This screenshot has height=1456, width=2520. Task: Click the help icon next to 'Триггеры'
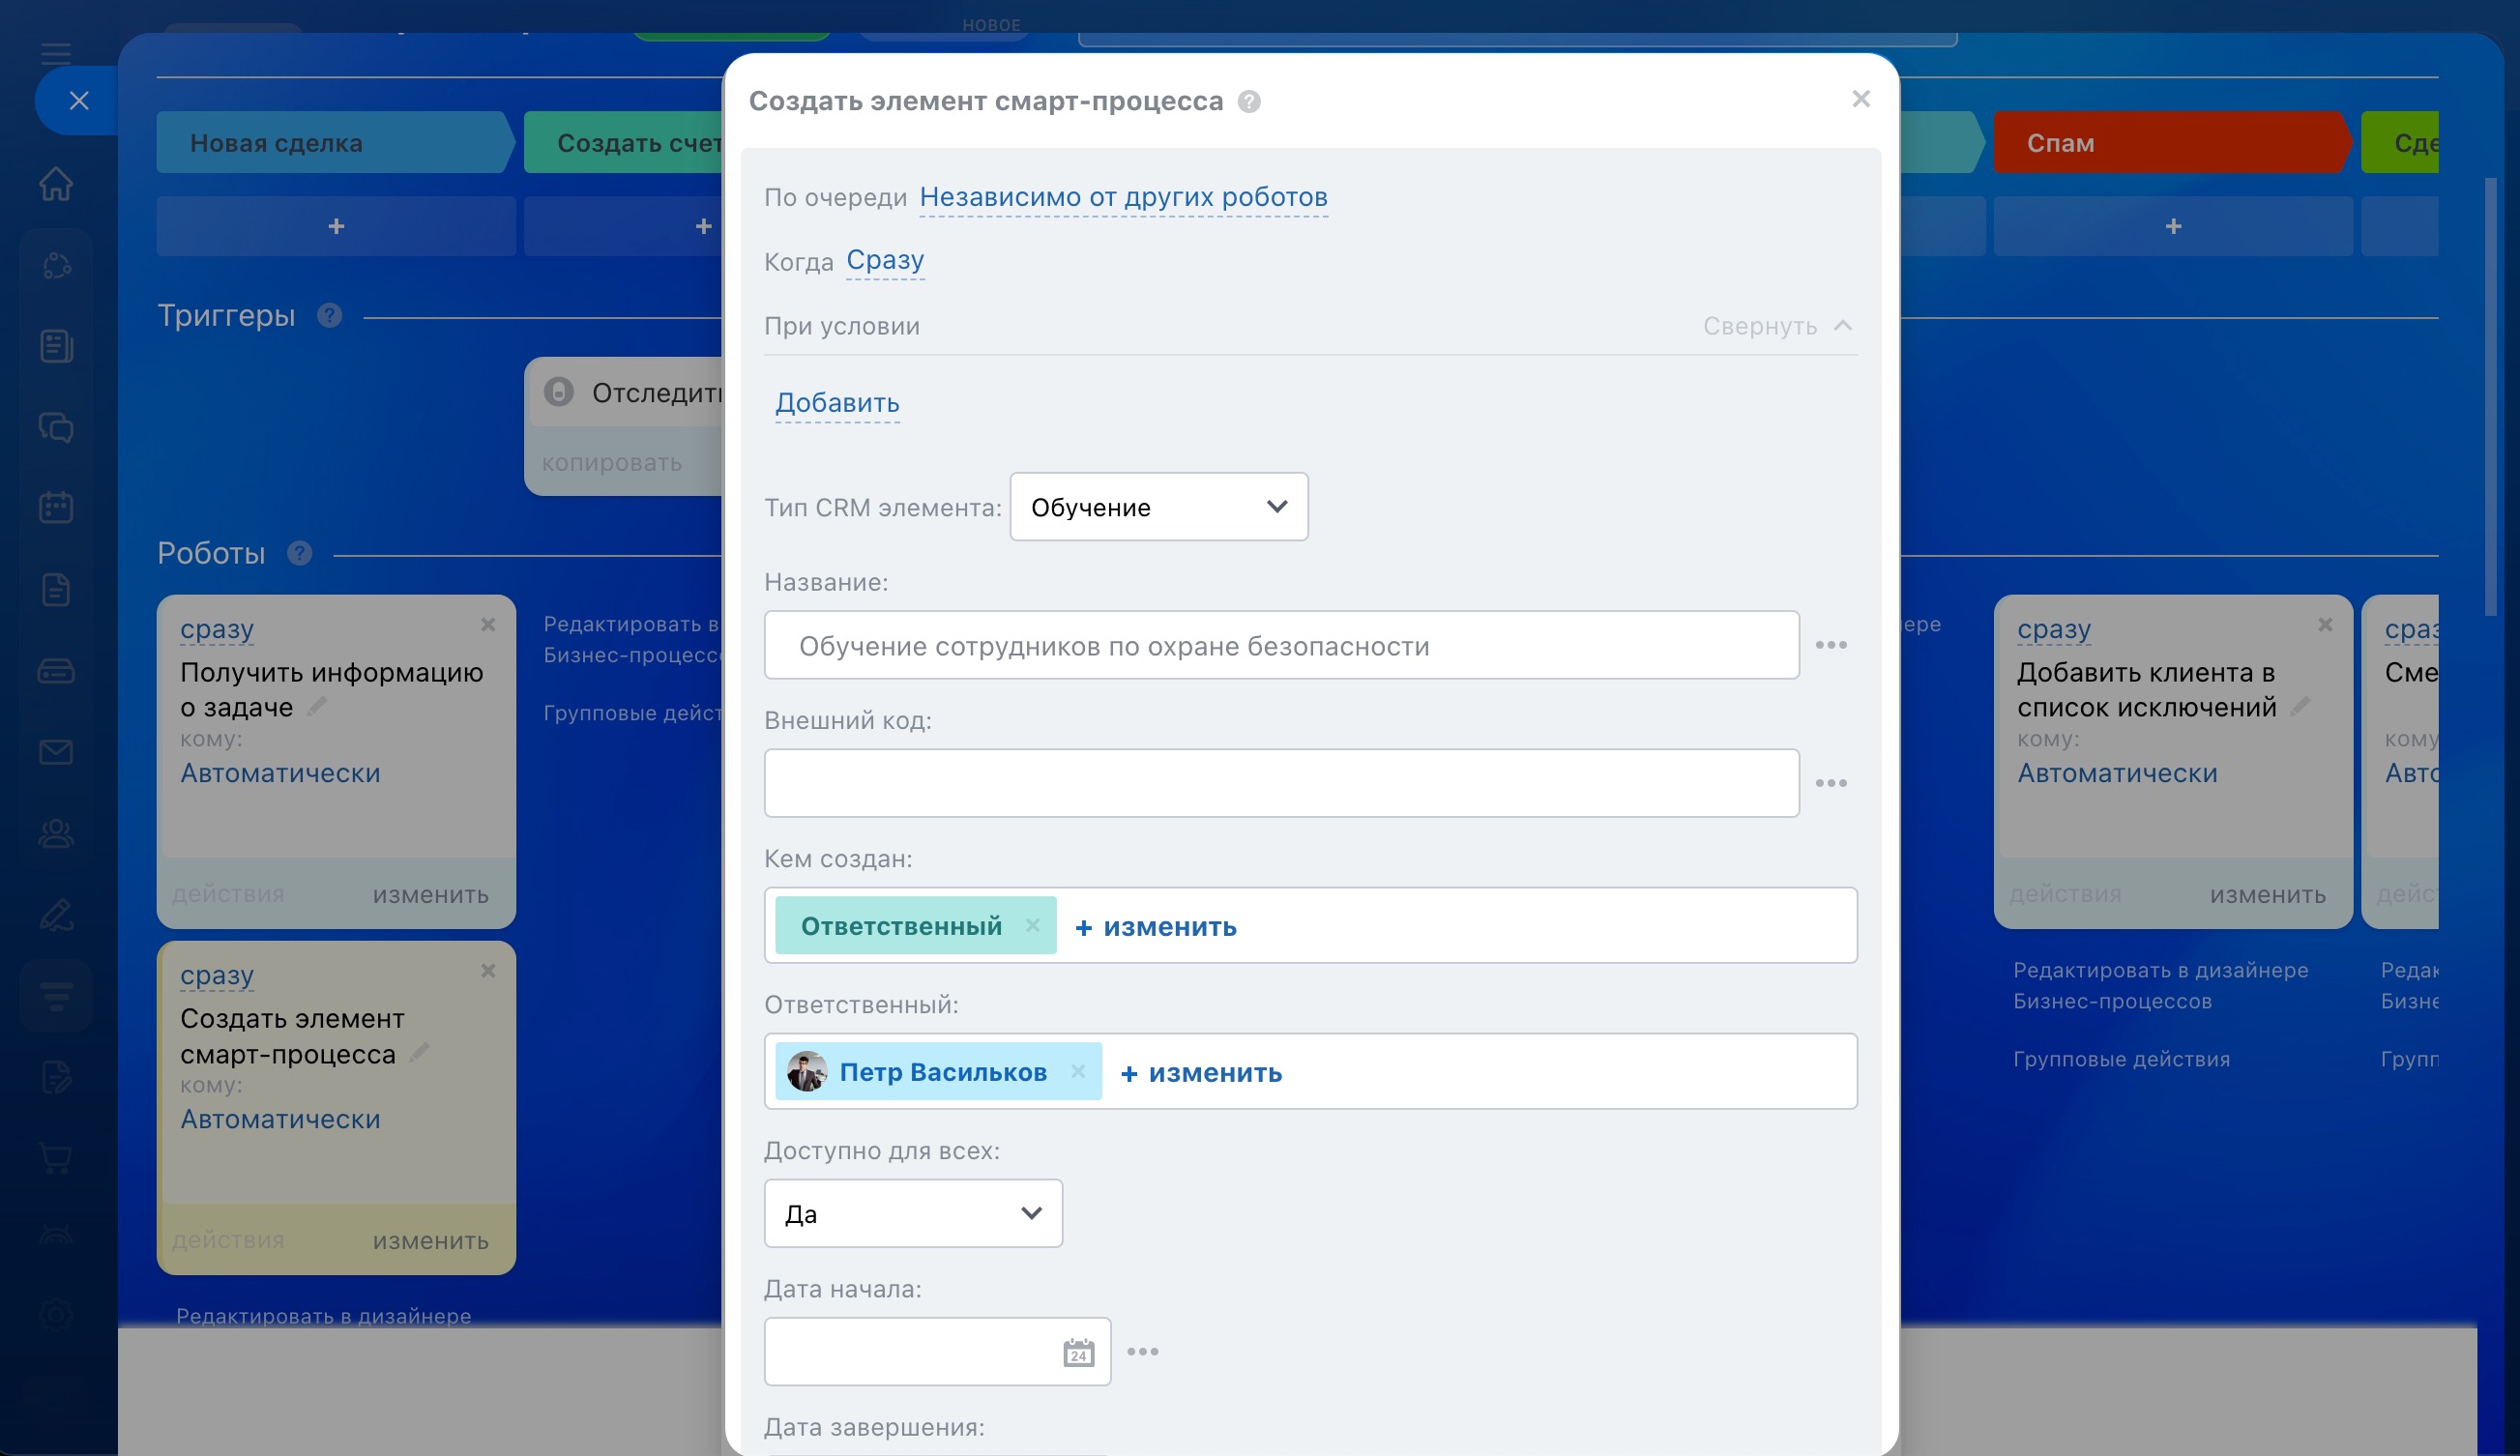pyautogui.click(x=329, y=315)
